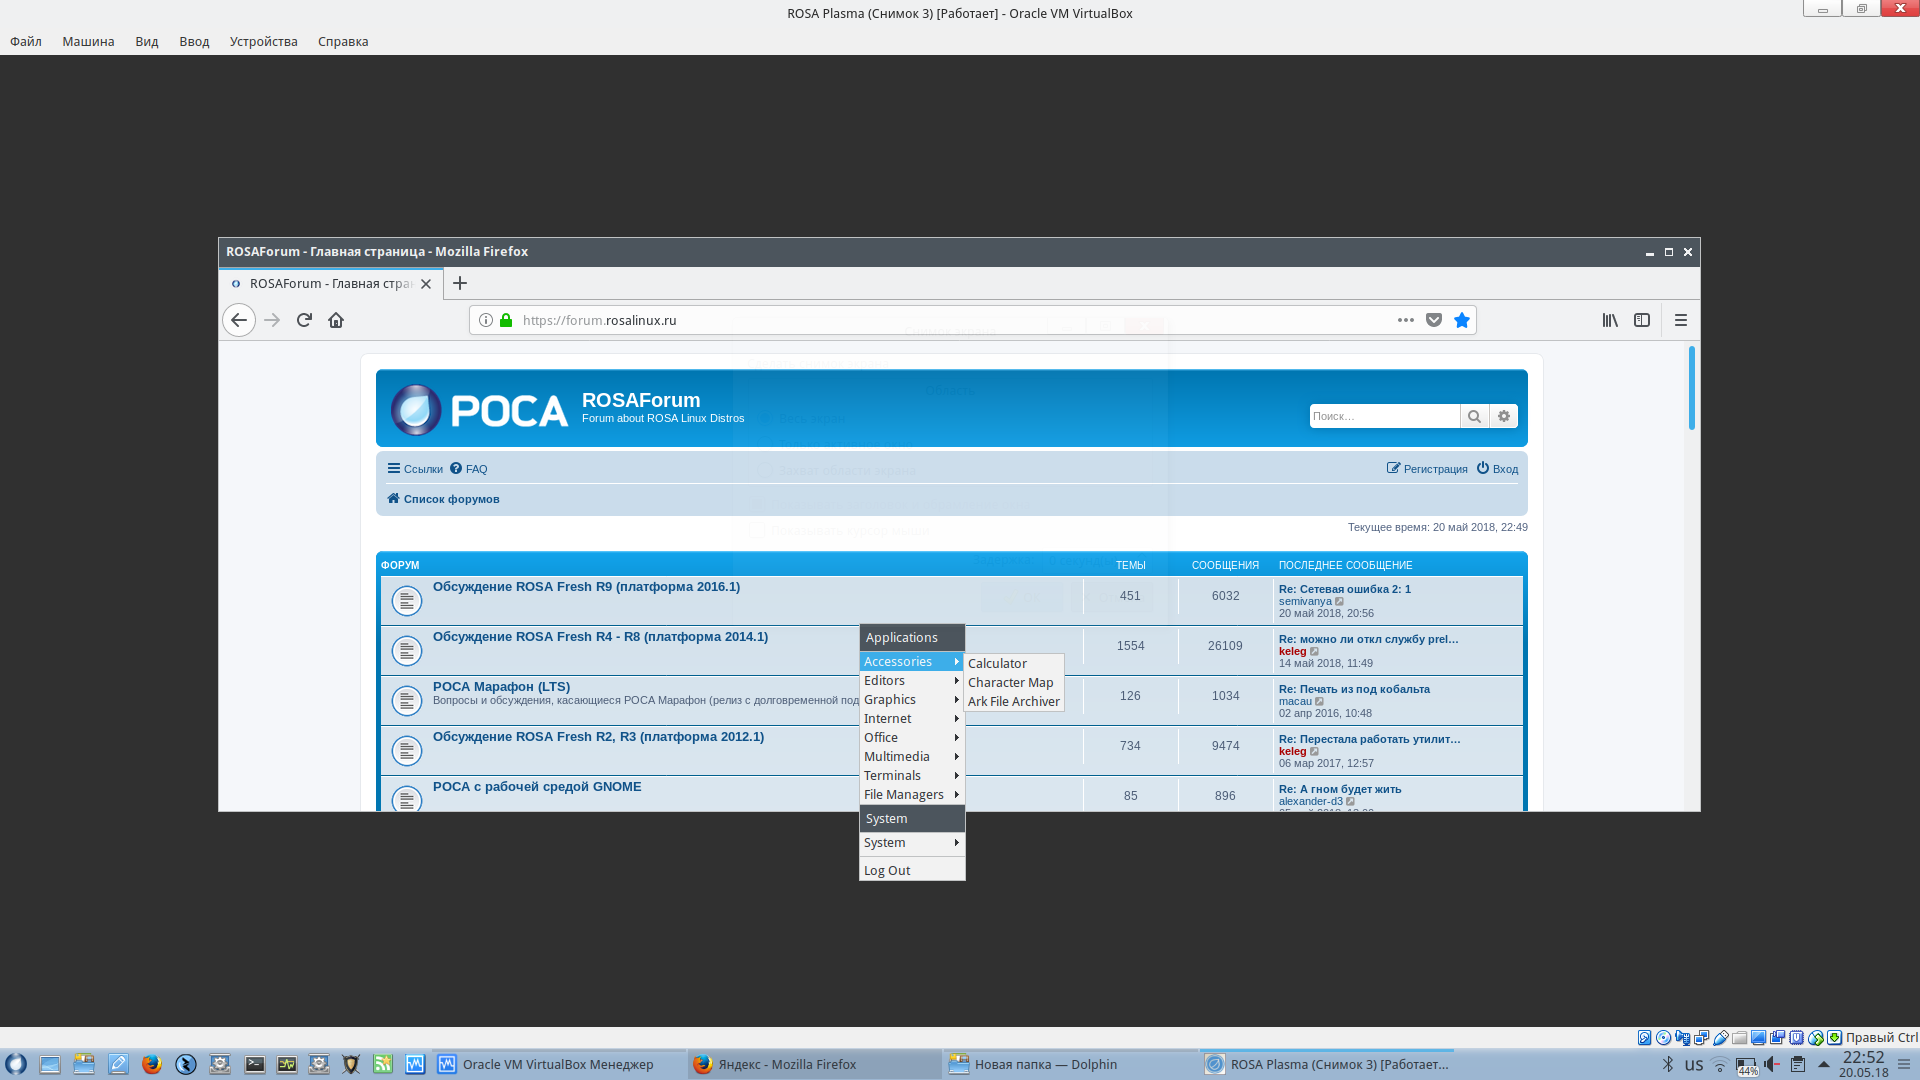This screenshot has width=1920, height=1080.
Task: Open the Firefox library icon
Action: click(1610, 320)
